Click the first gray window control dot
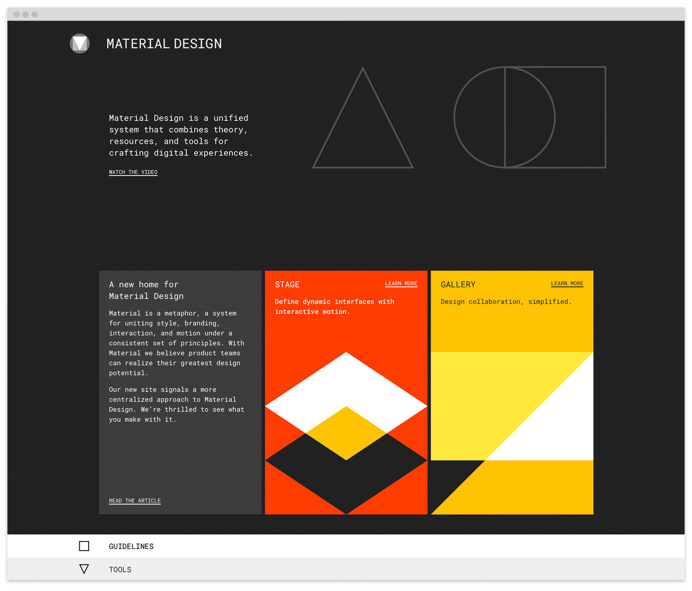The width and height of the screenshot is (692, 591). point(17,14)
